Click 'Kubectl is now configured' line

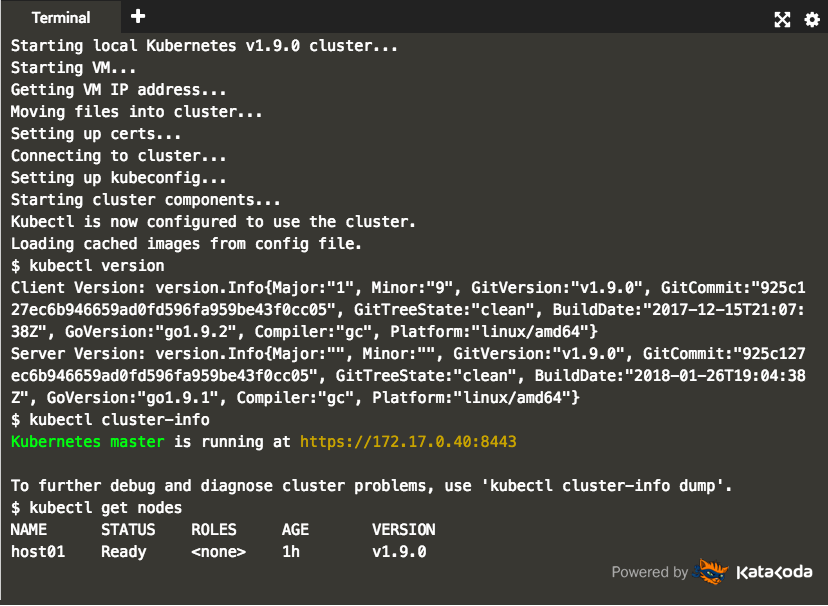213,222
